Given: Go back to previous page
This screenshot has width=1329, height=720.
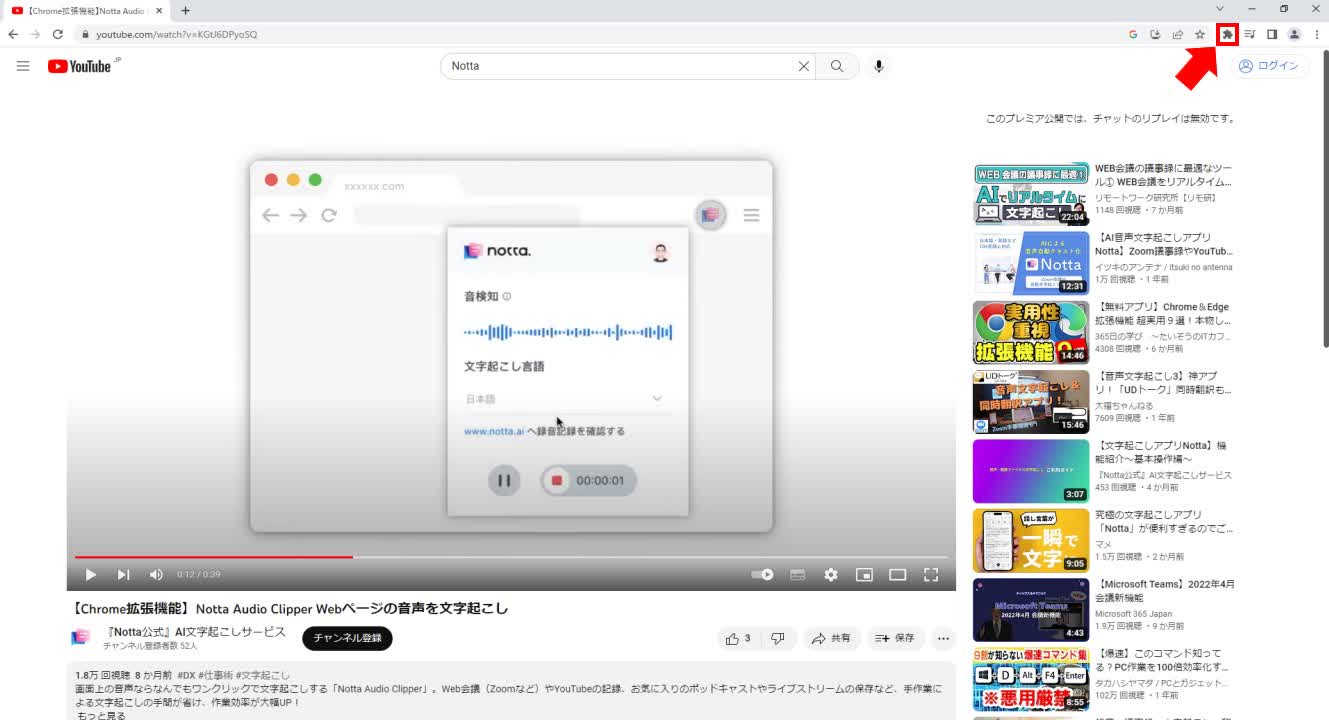Looking at the screenshot, I should click(13, 34).
